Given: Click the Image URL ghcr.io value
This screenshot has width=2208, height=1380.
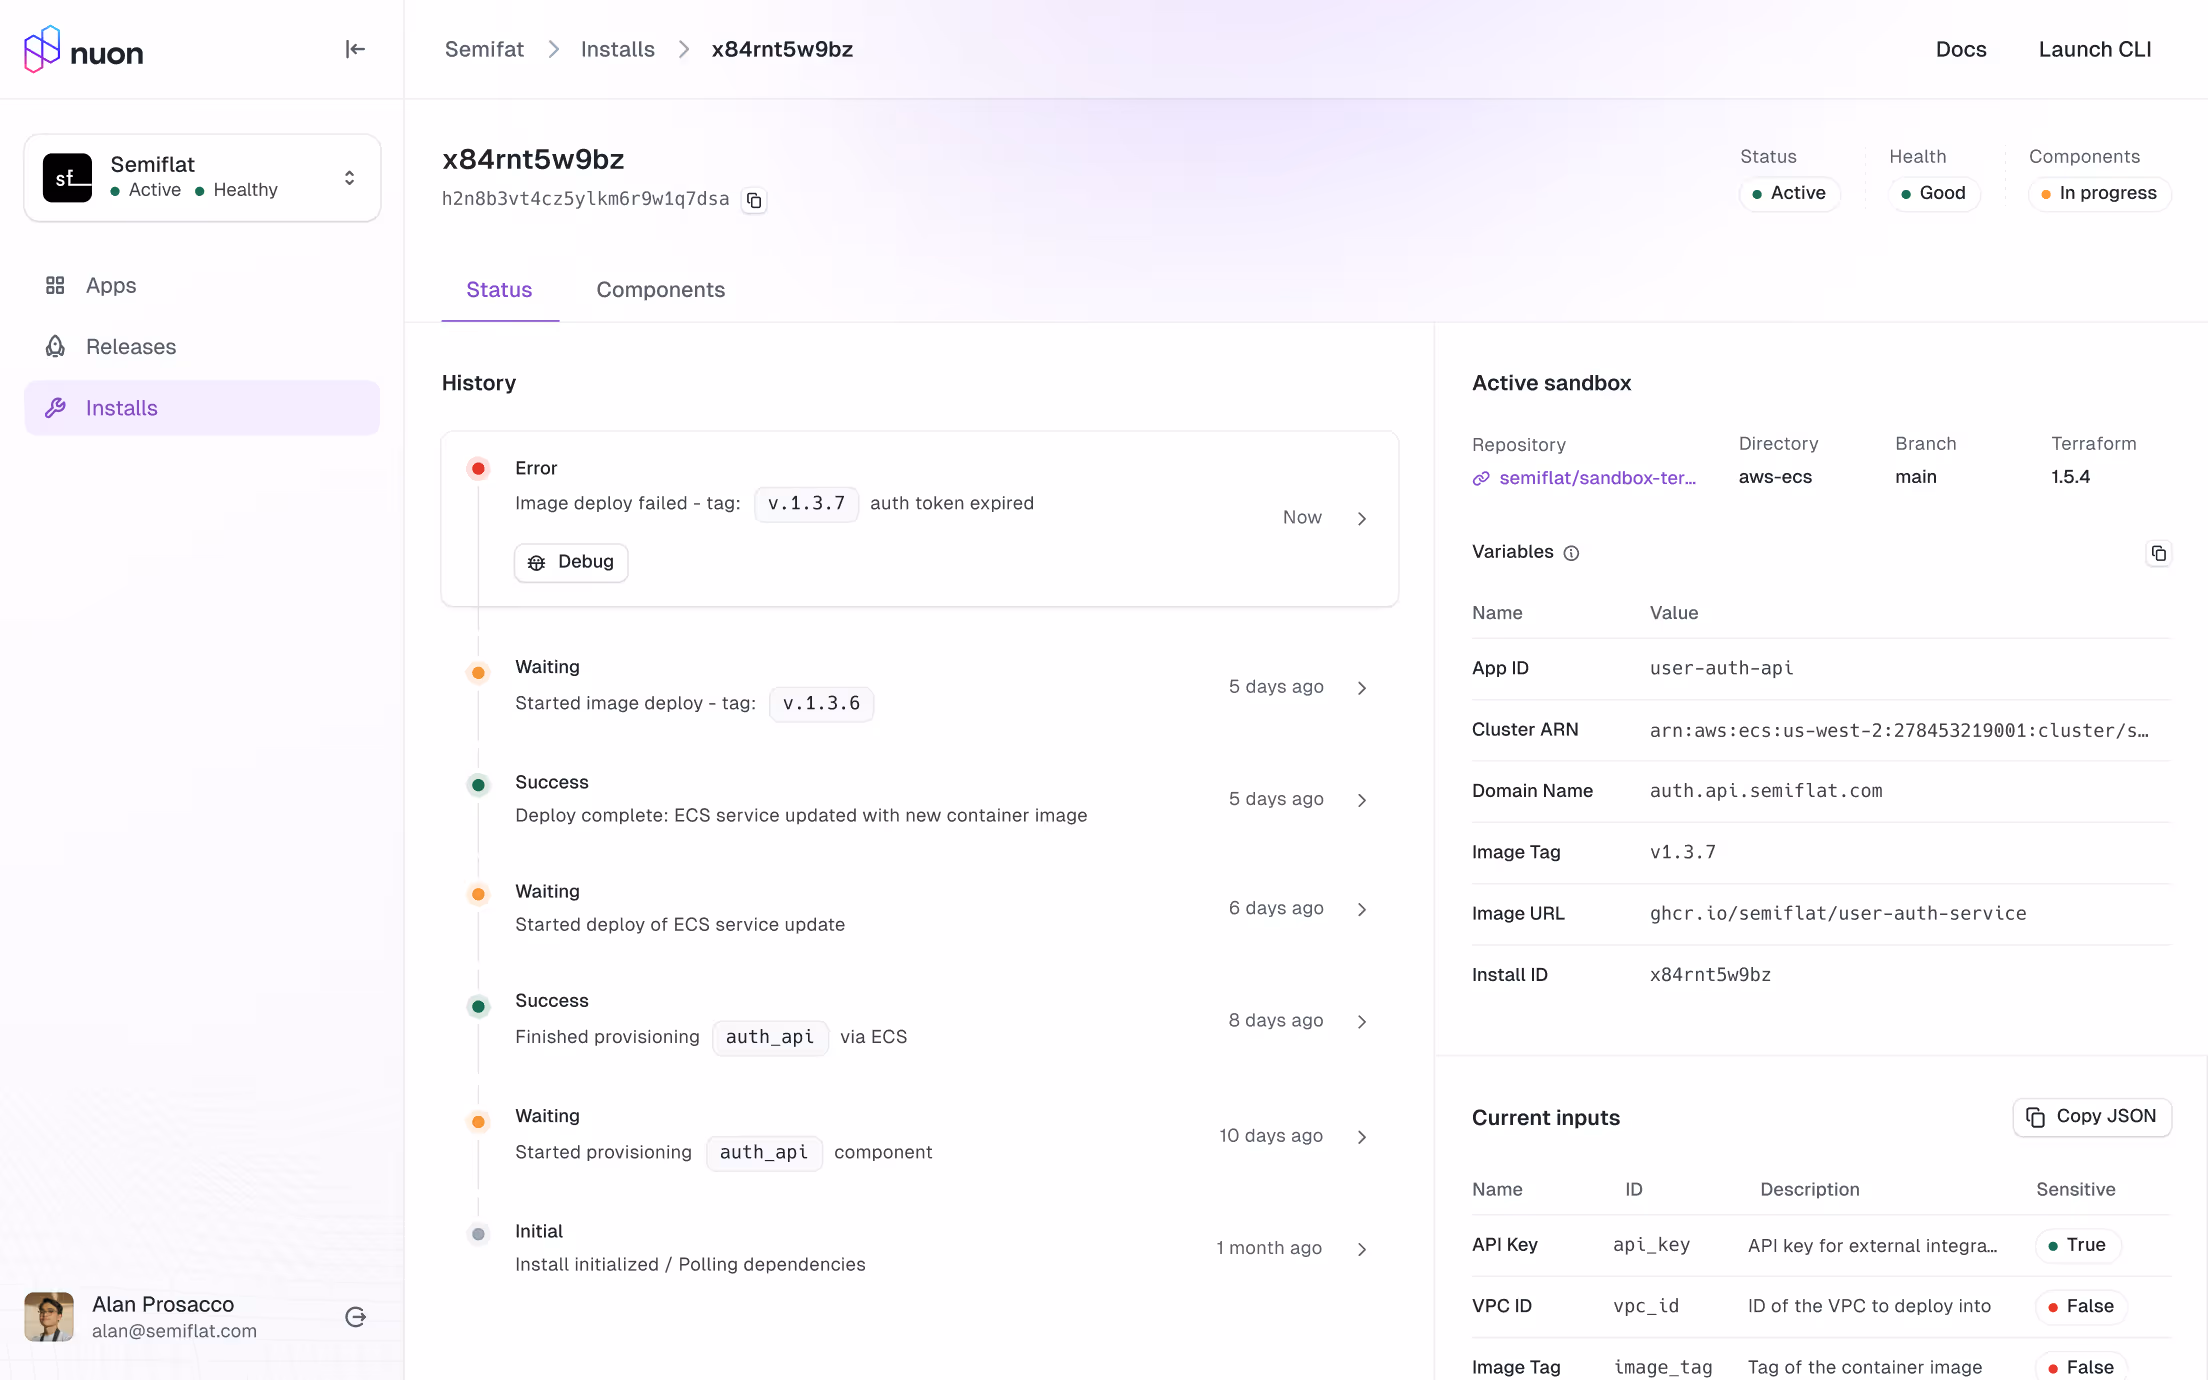Looking at the screenshot, I should tap(1838, 913).
